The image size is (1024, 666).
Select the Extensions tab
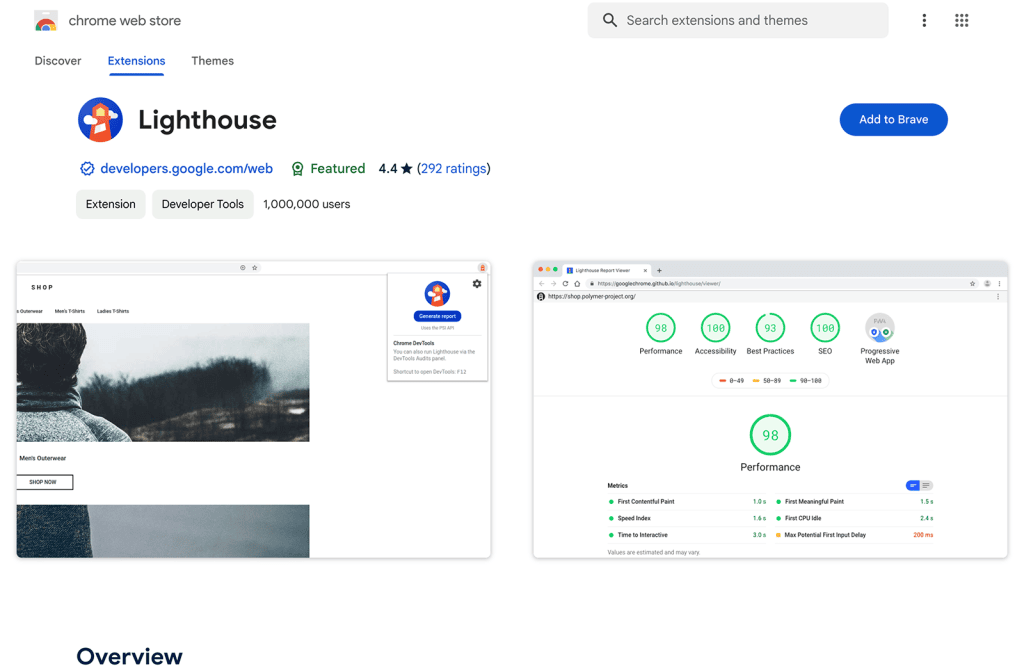[136, 61]
